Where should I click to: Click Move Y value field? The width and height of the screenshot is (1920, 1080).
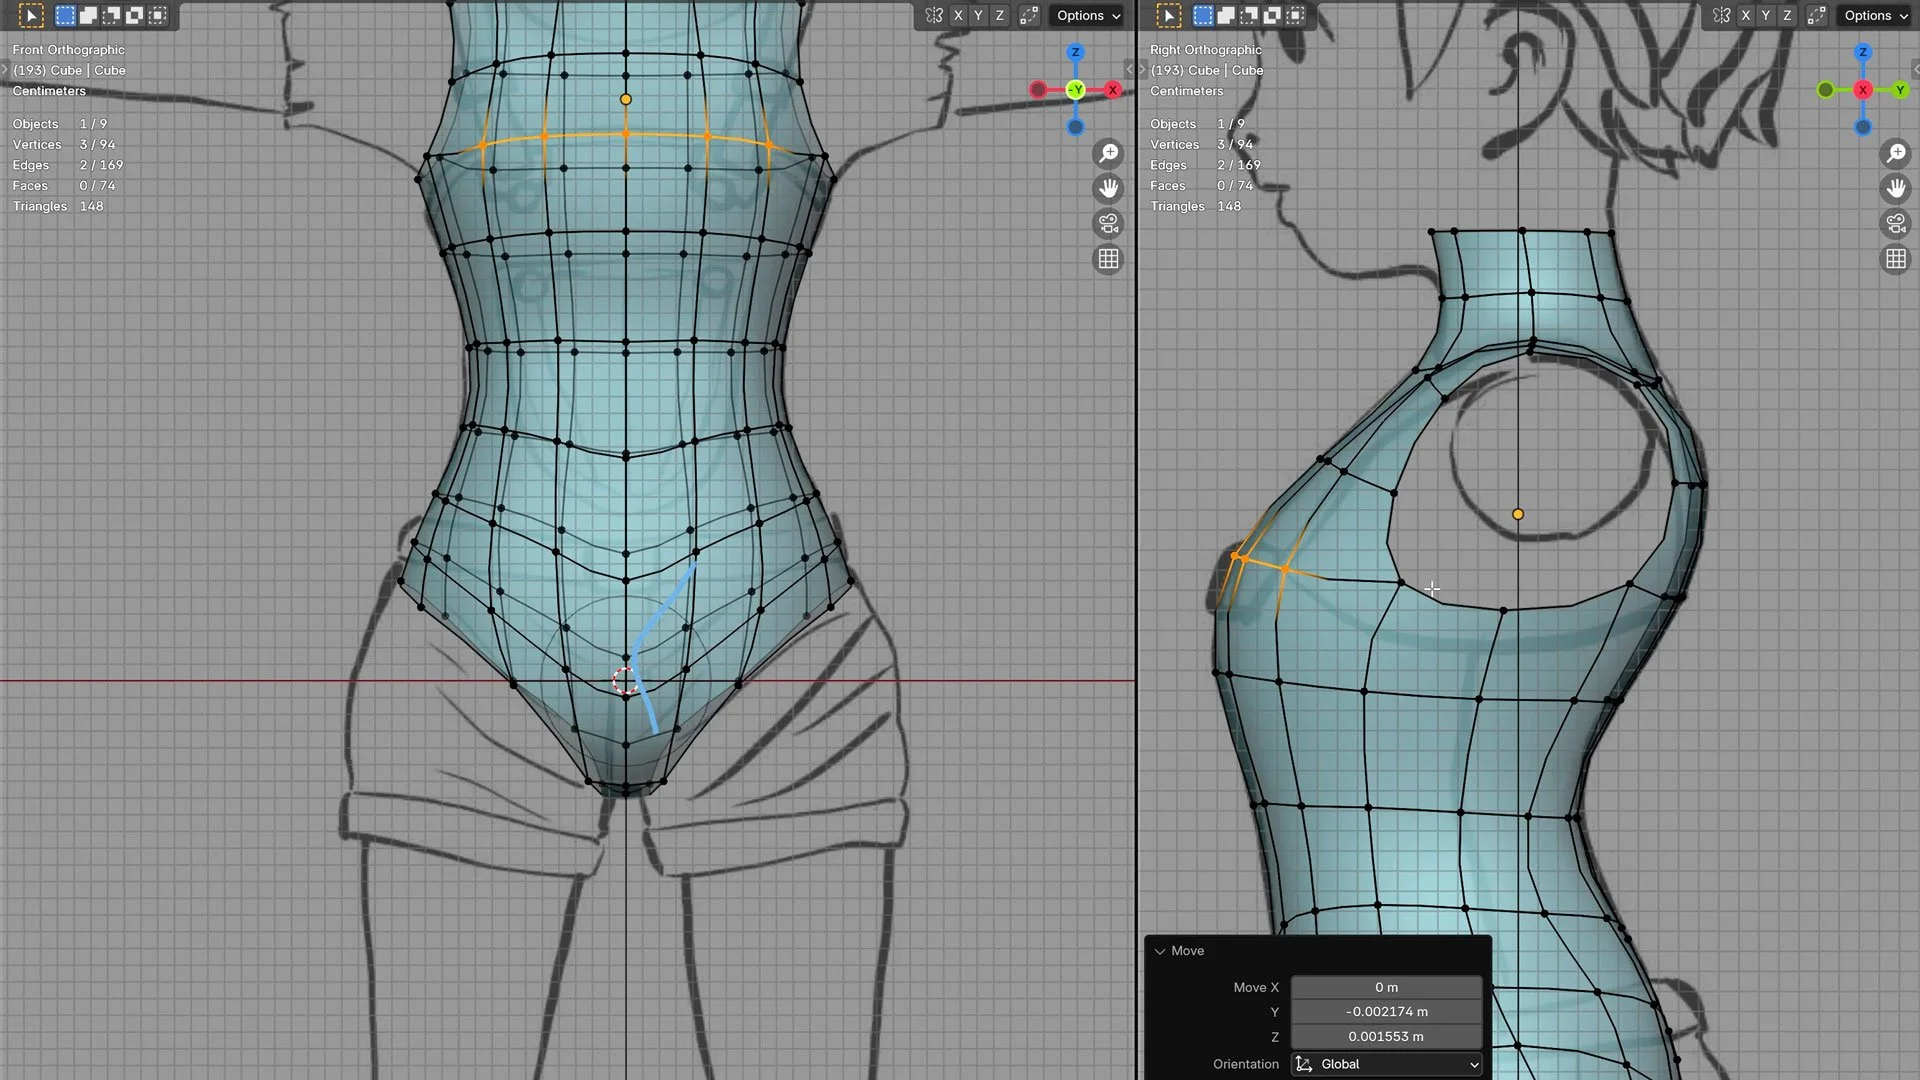pyautogui.click(x=1386, y=1012)
